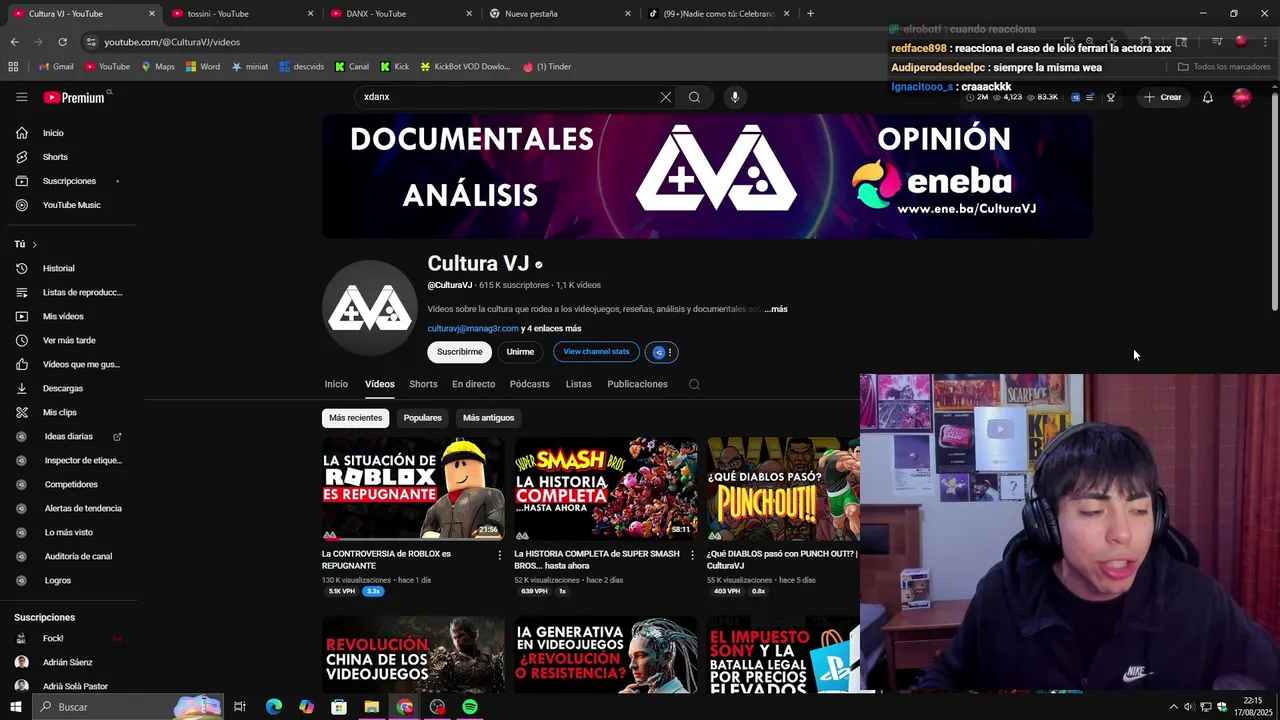This screenshot has height=720, width=1280.
Task: Open Gmail bookmark
Action: (56, 67)
